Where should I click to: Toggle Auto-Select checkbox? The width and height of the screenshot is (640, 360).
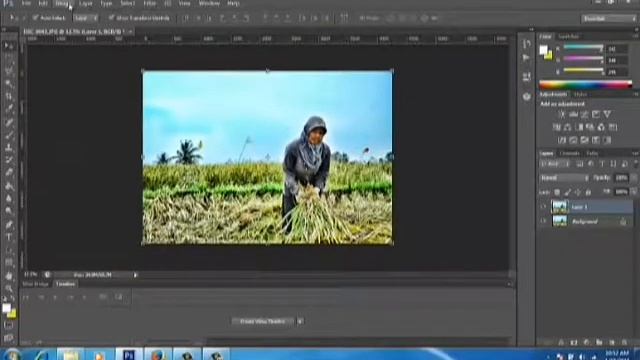[36, 18]
